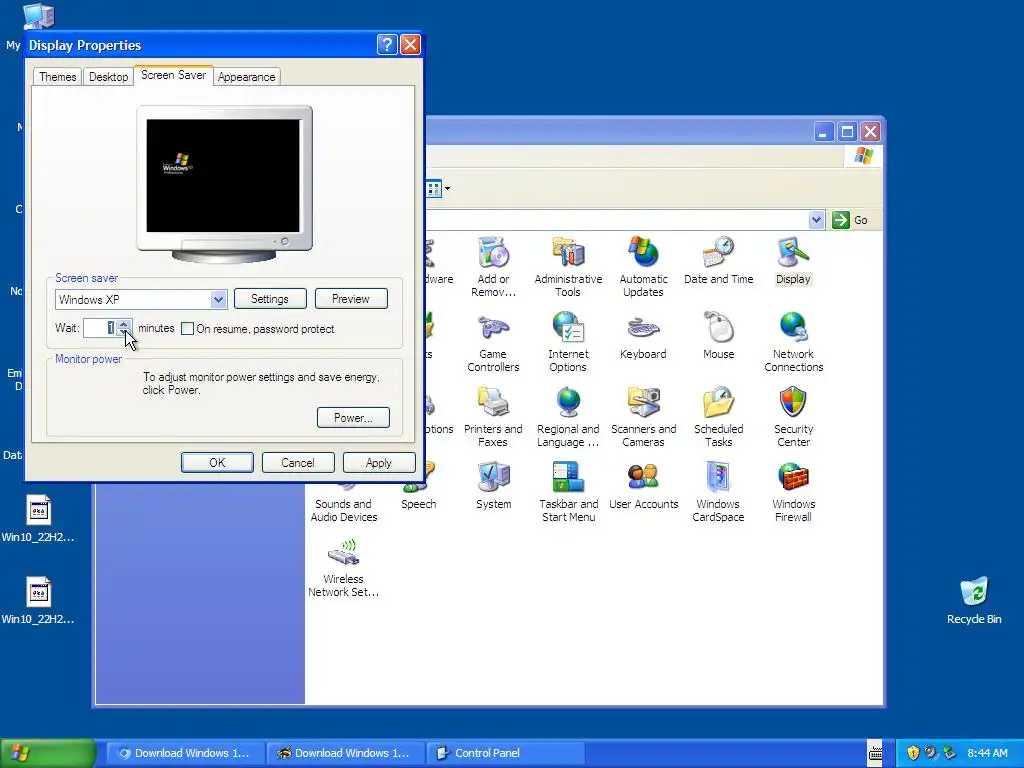Open Internet Options applet
1024x768 pixels.
pos(568,342)
